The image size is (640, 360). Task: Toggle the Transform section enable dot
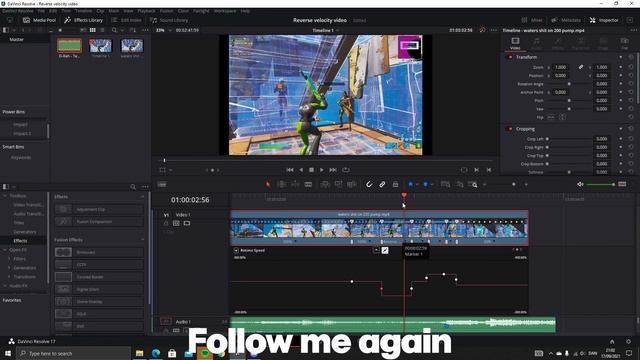pyautogui.click(x=510, y=57)
